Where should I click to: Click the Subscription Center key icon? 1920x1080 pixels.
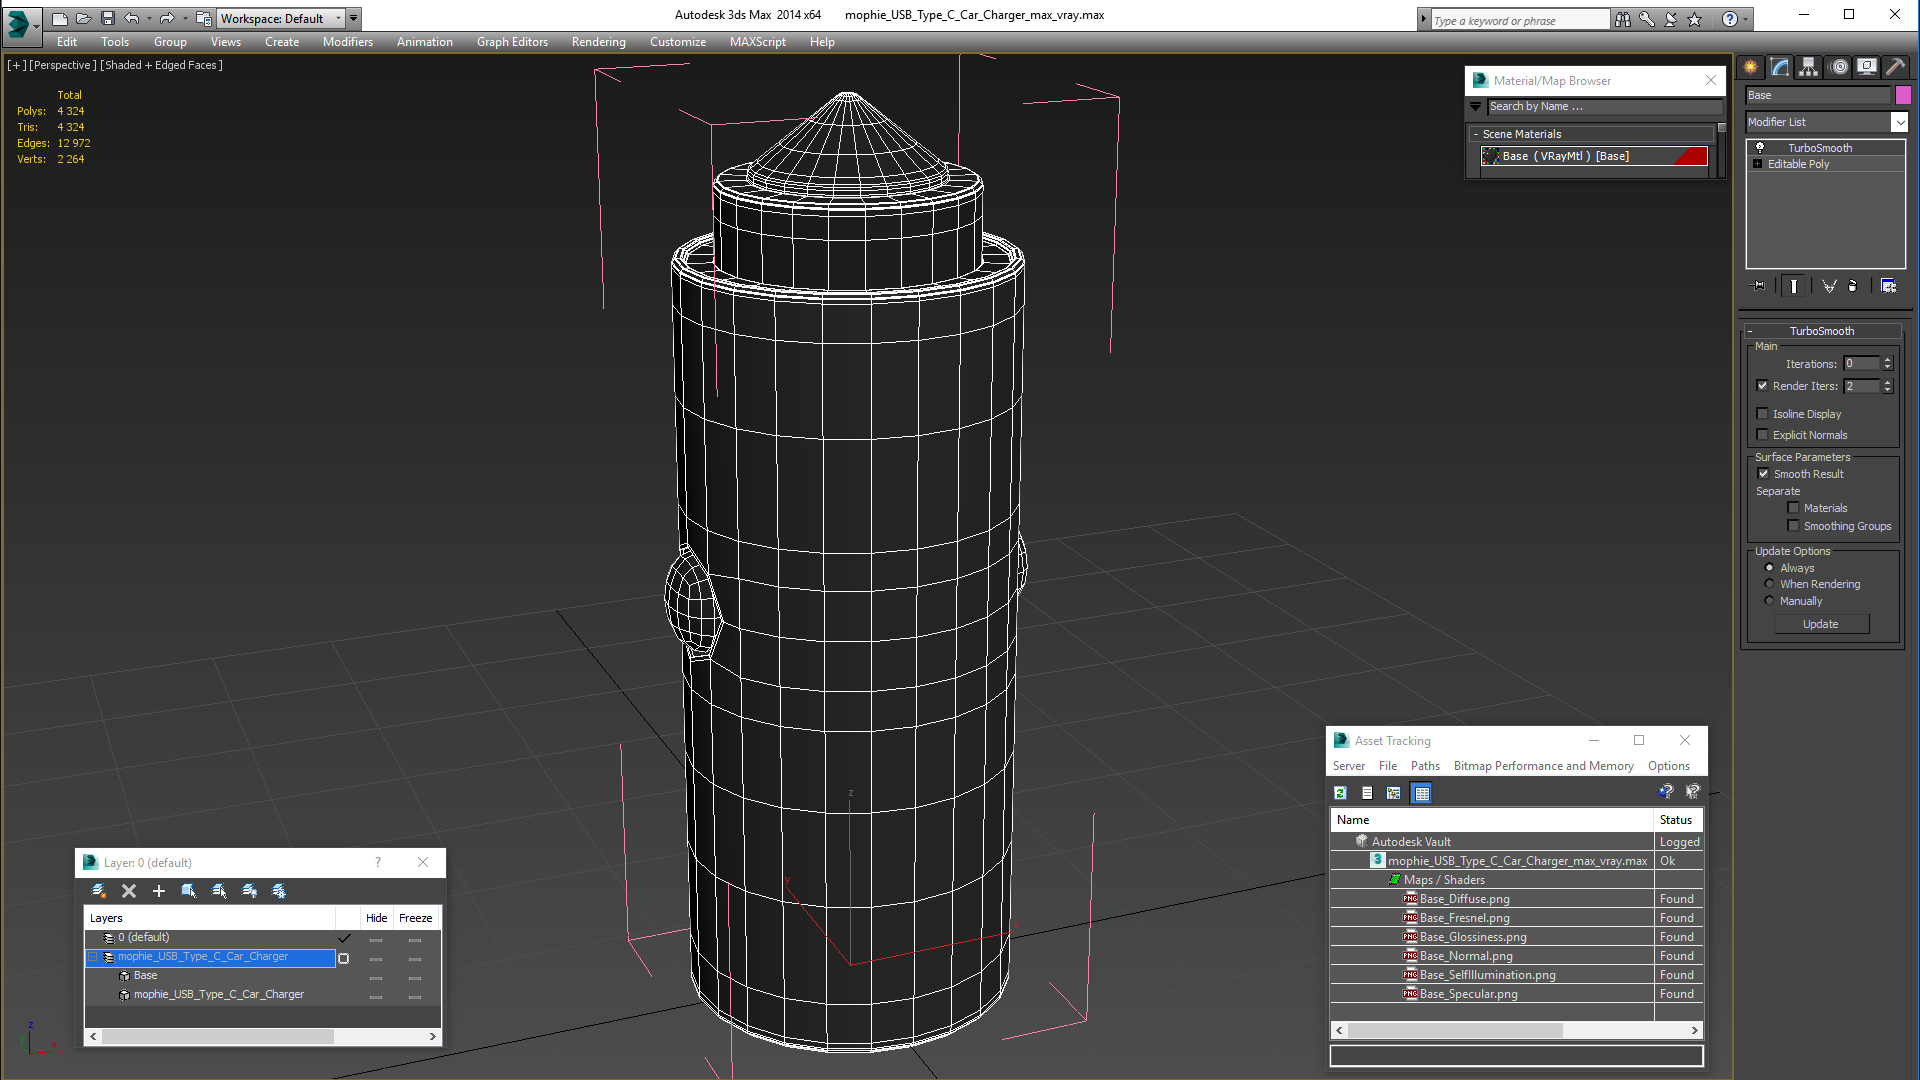point(1647,19)
